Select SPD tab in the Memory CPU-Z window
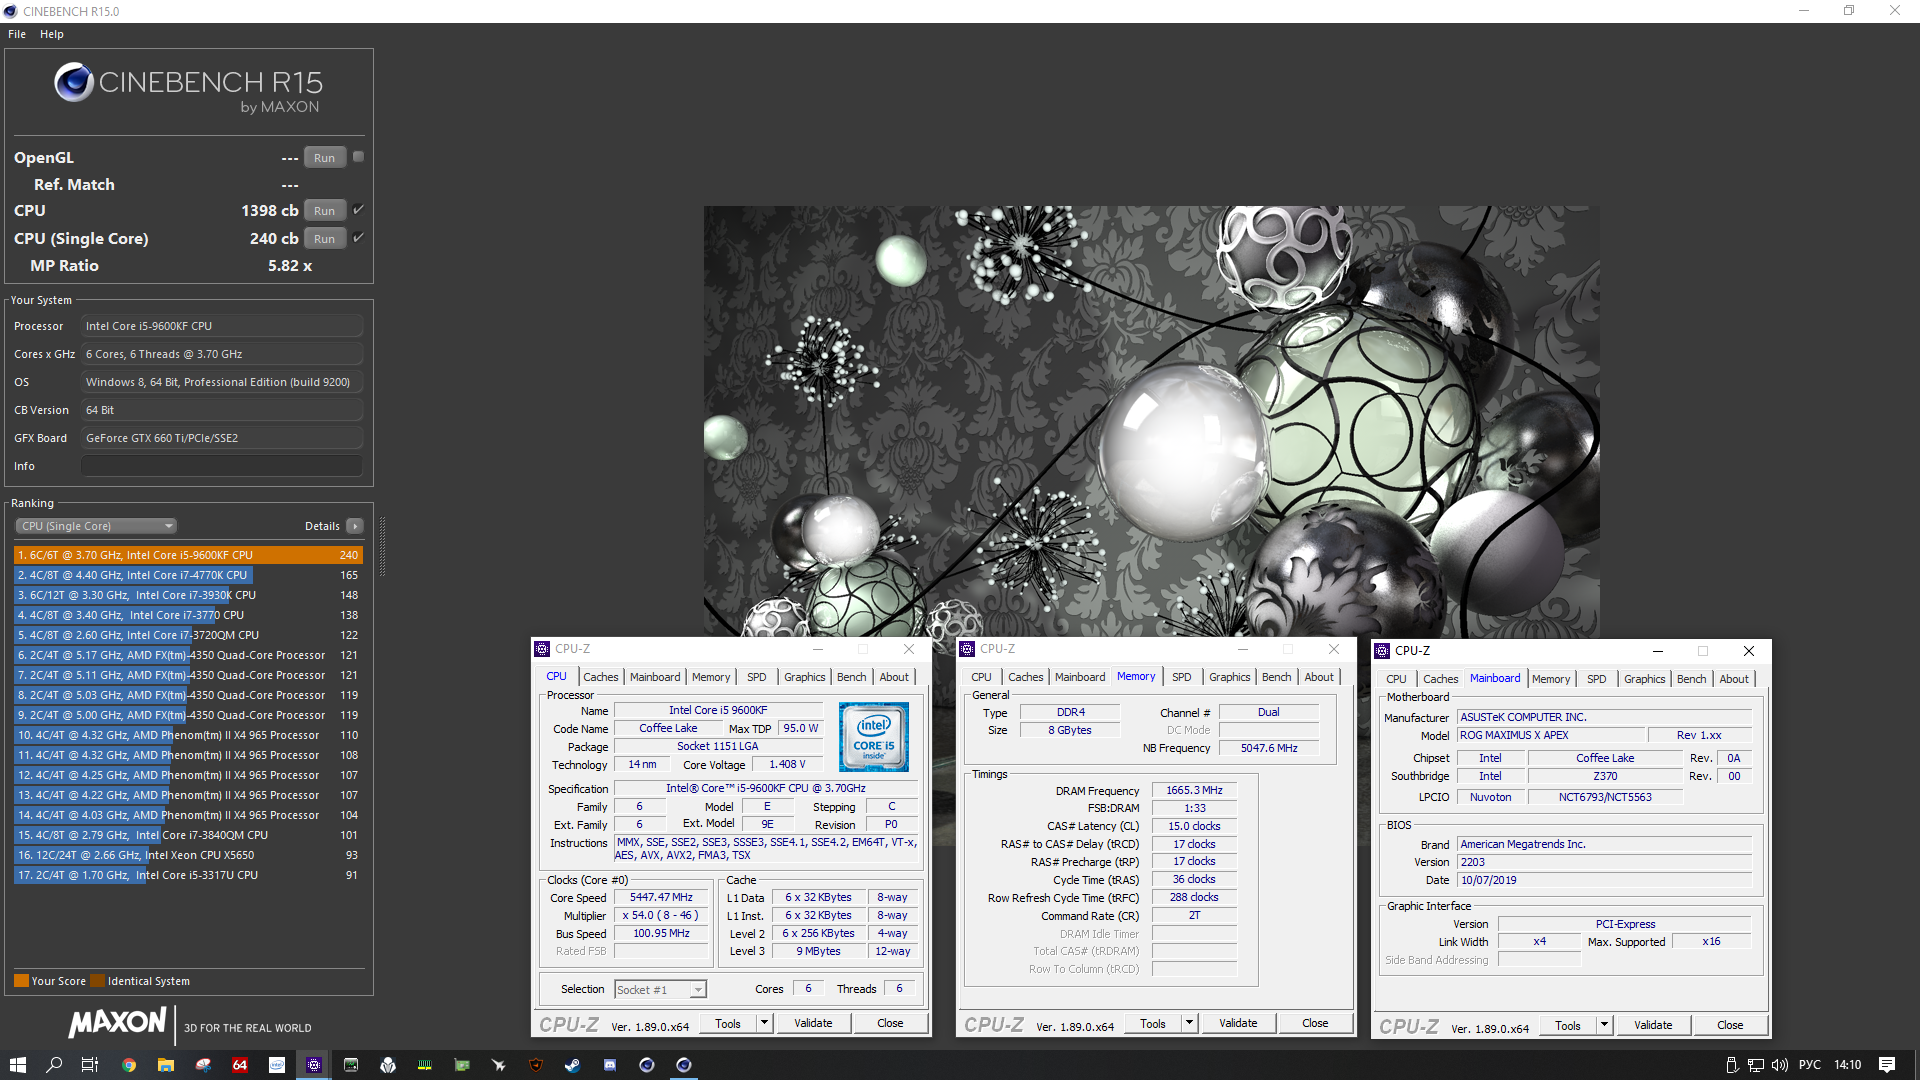The image size is (1920, 1080). pos(1182,677)
